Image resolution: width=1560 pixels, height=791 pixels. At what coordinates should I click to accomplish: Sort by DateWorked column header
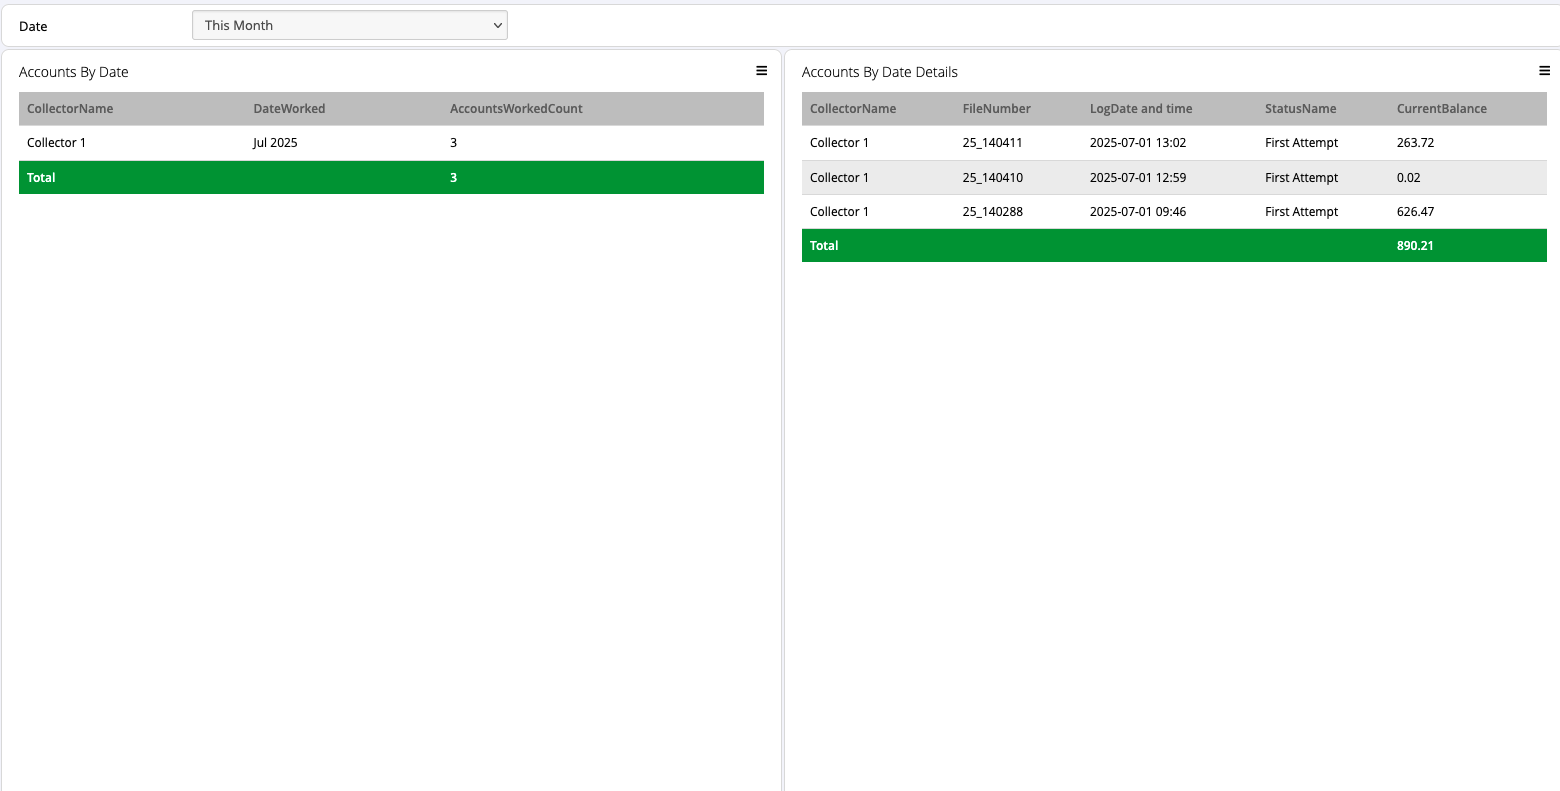[x=289, y=109]
